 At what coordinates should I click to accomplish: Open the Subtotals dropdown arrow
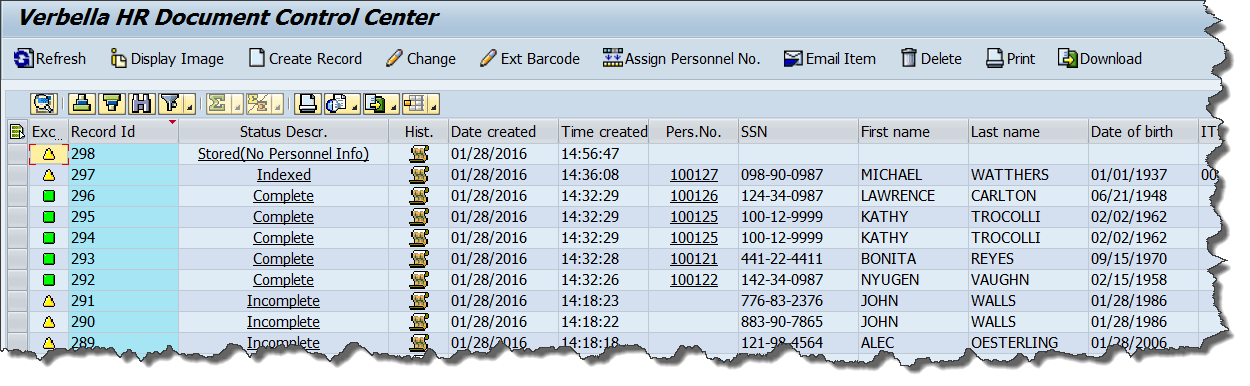pos(277,103)
